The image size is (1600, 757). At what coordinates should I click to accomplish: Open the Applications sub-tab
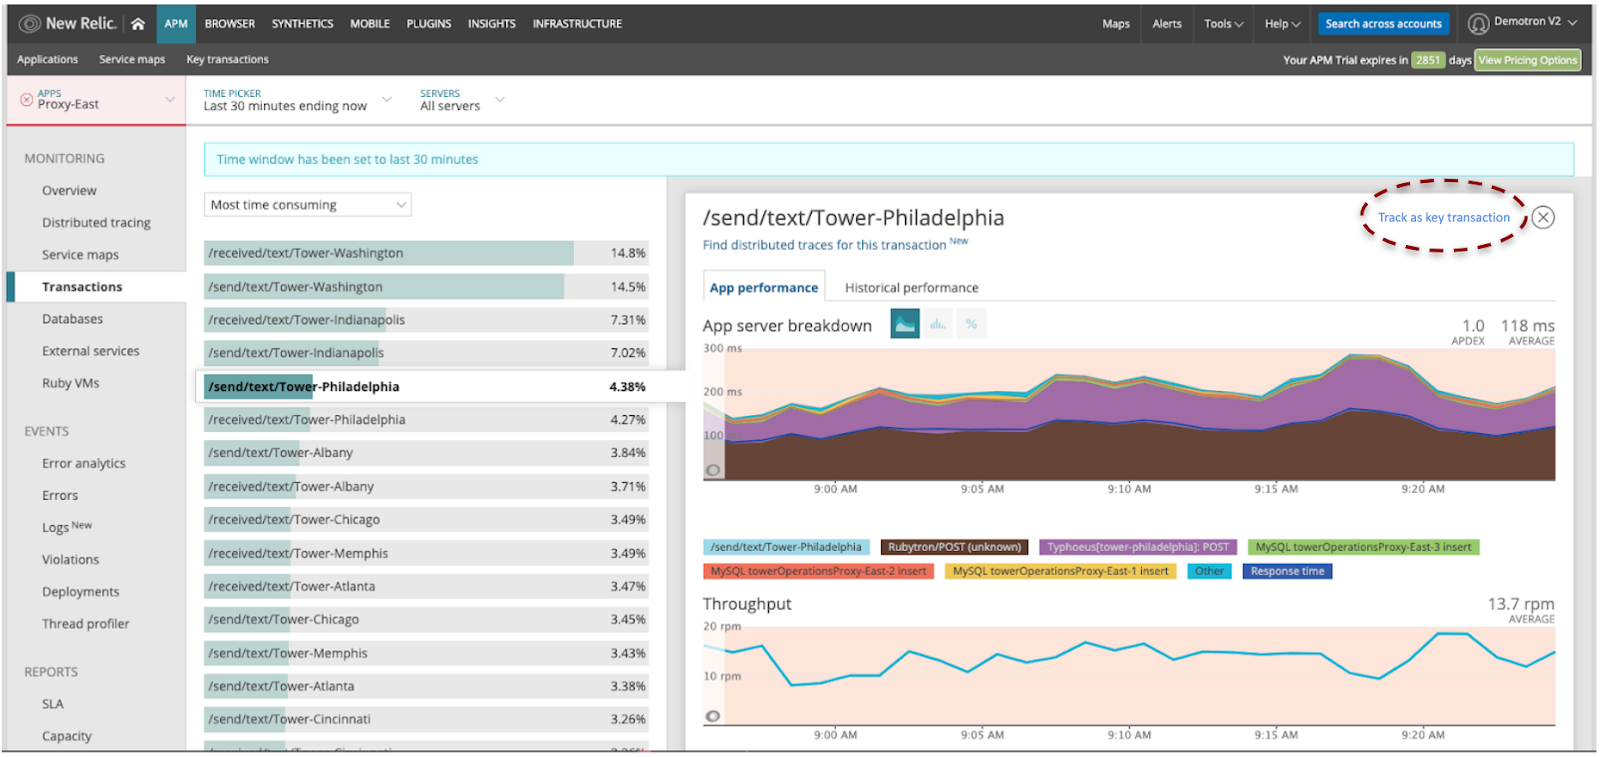(x=47, y=60)
